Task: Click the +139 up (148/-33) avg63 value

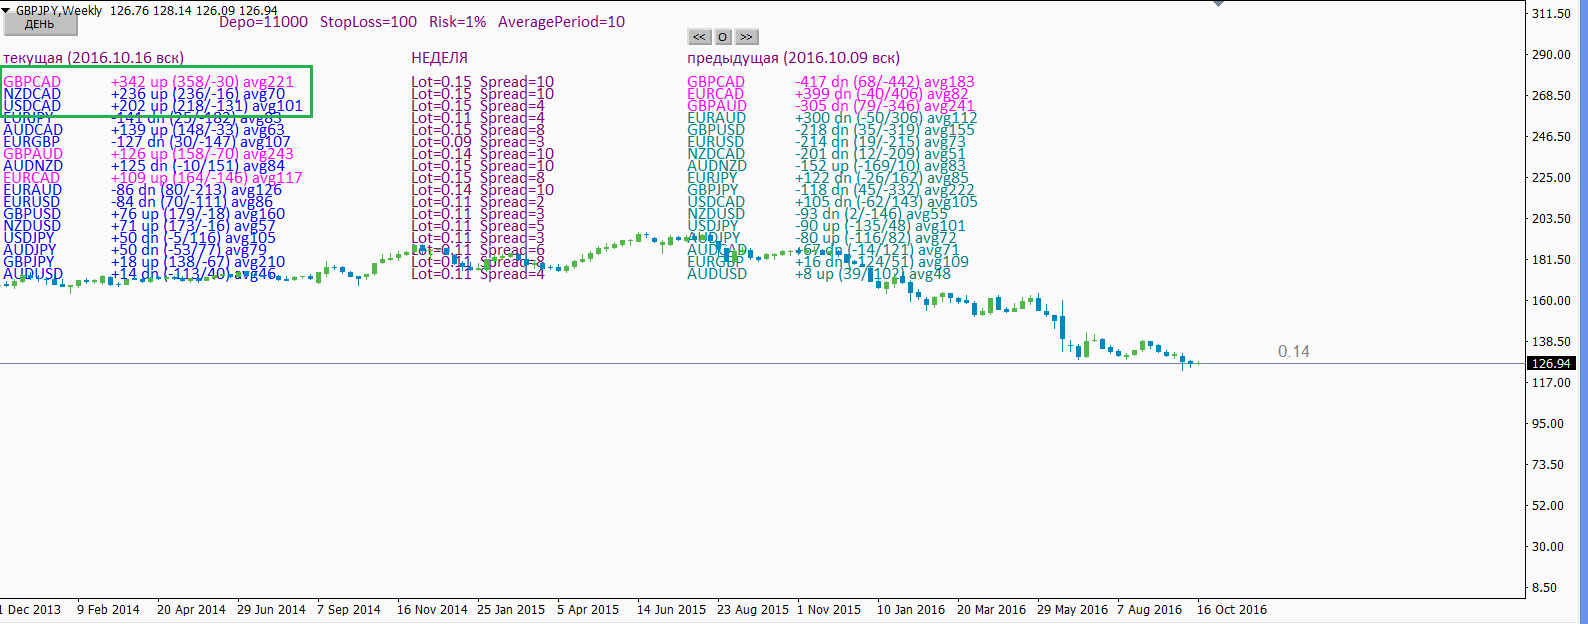Action: coord(198,130)
